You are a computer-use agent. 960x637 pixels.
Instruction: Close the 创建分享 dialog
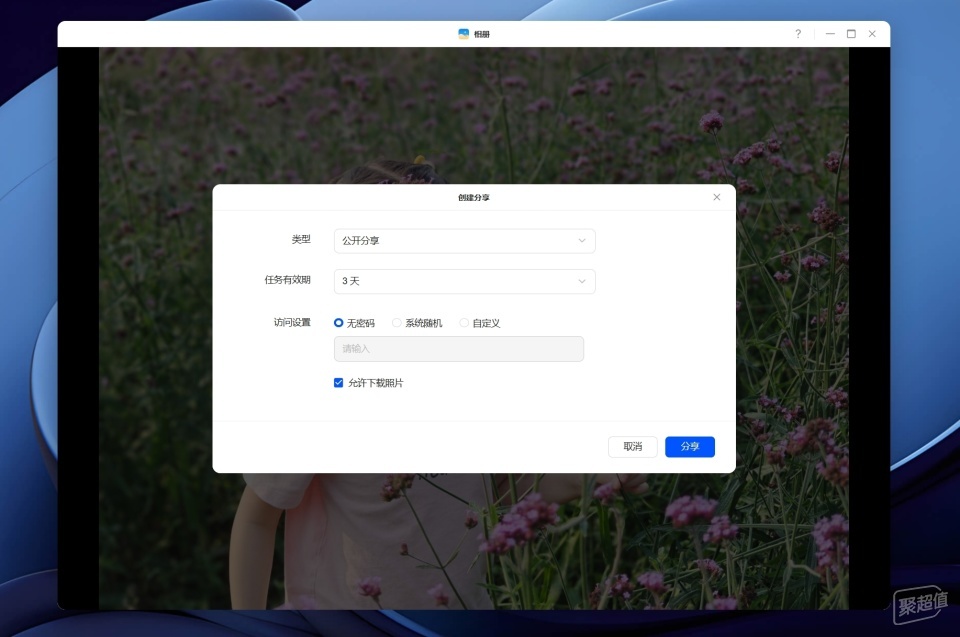point(716,197)
